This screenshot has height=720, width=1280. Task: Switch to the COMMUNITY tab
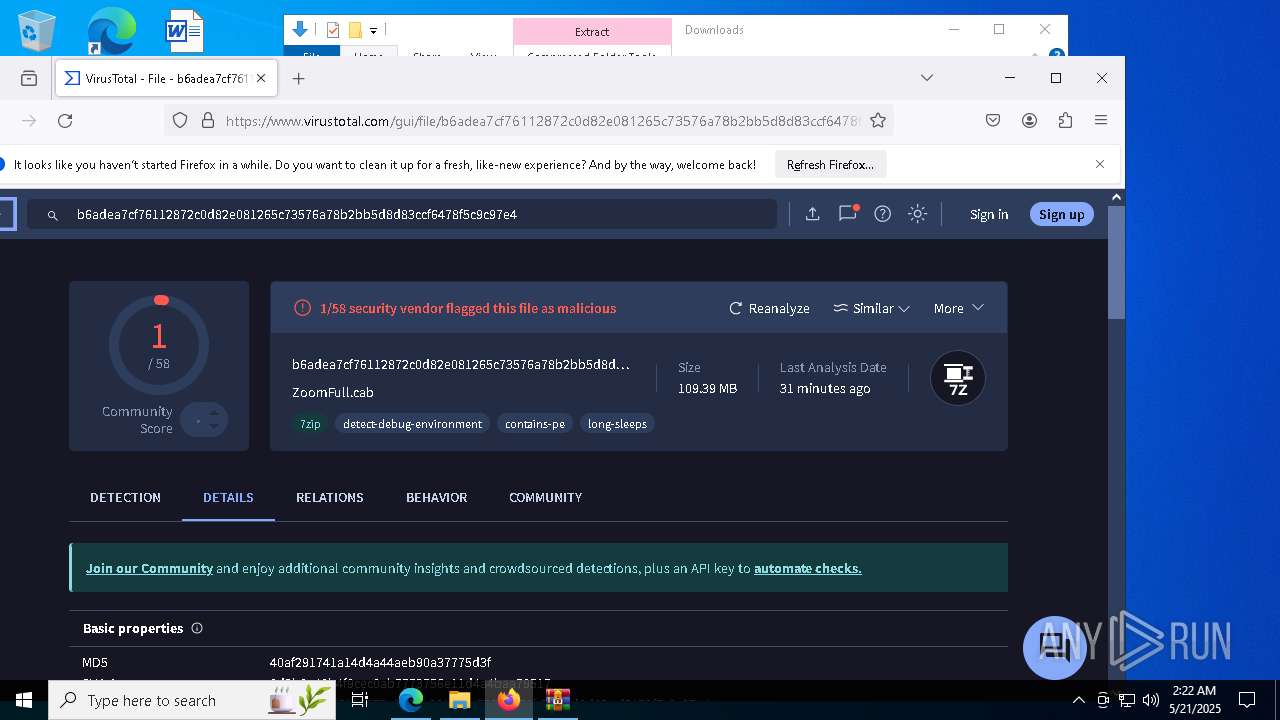545,497
